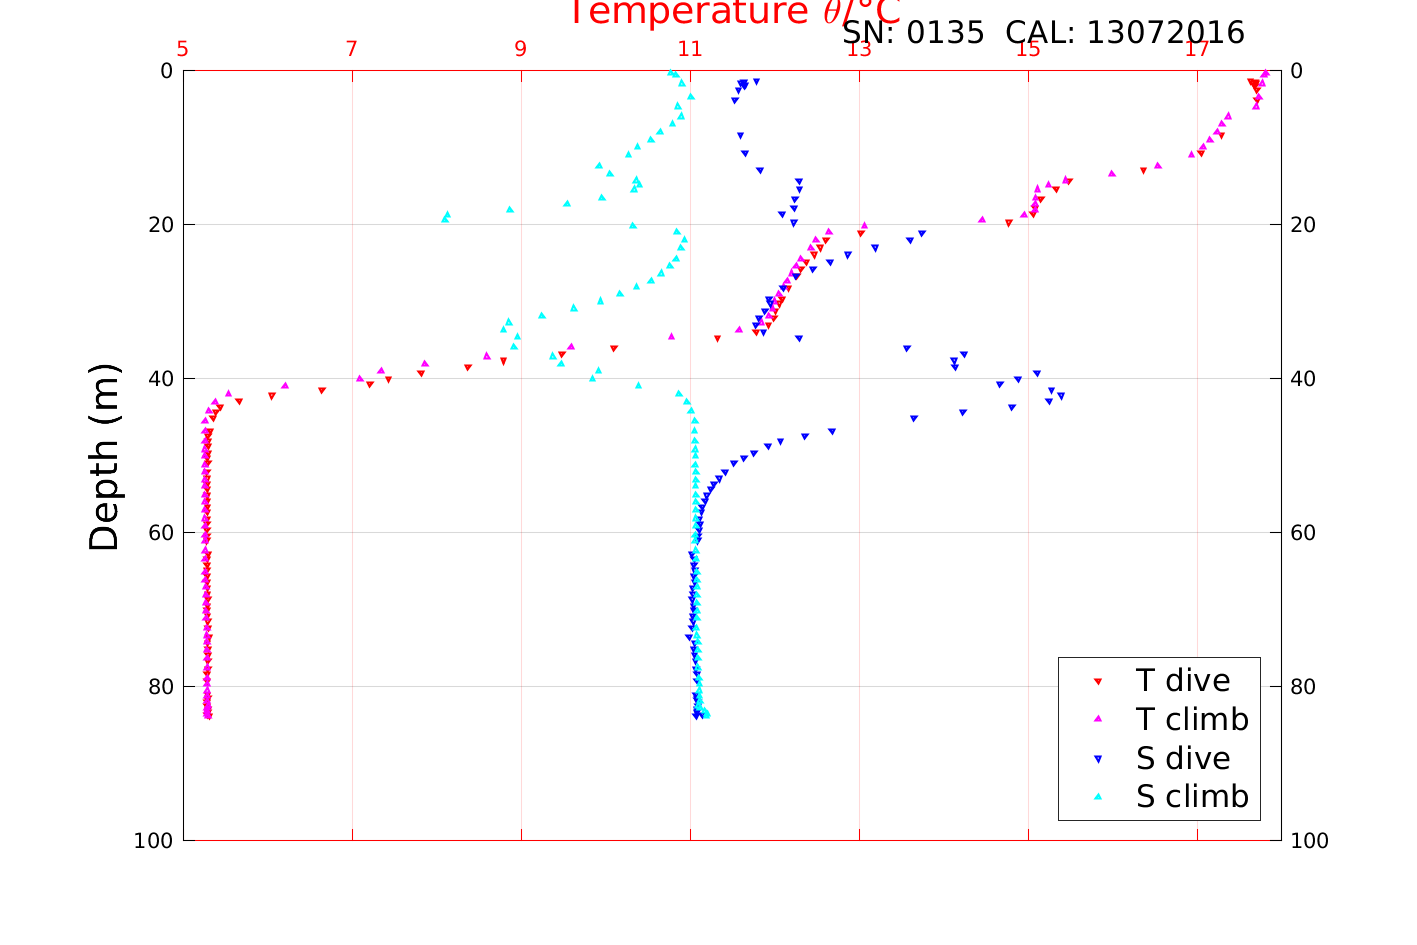Click the blue S dive legend marker
Screen dimensions: 1417x945
coord(1097,759)
